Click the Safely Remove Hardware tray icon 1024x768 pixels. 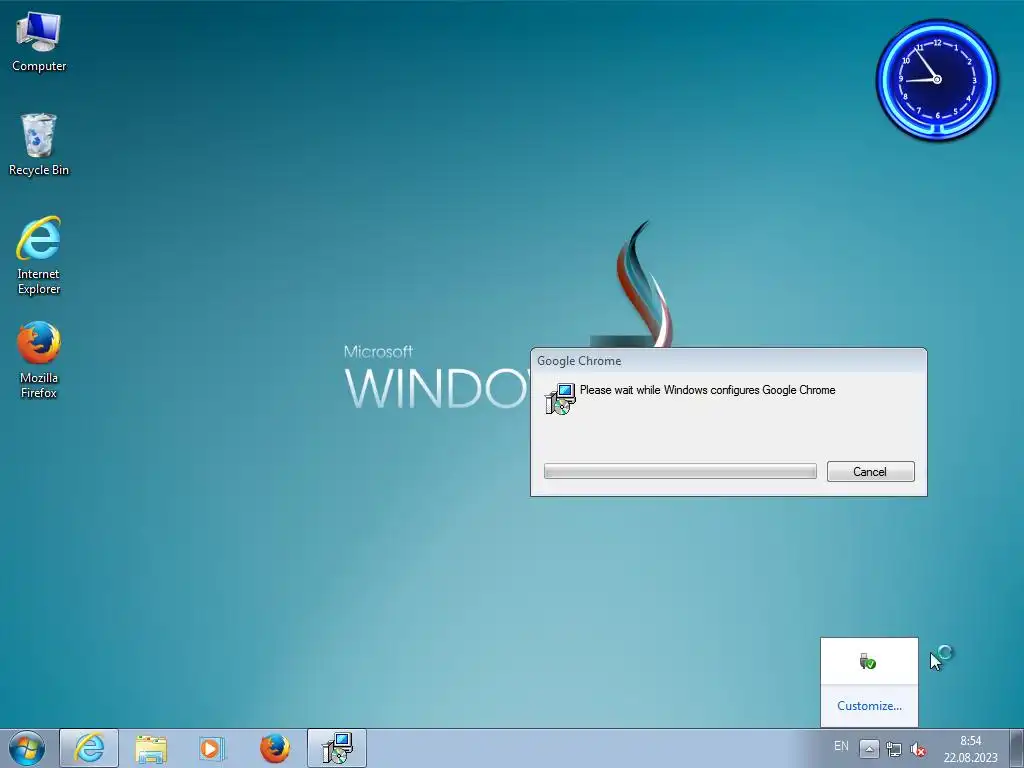coord(868,662)
